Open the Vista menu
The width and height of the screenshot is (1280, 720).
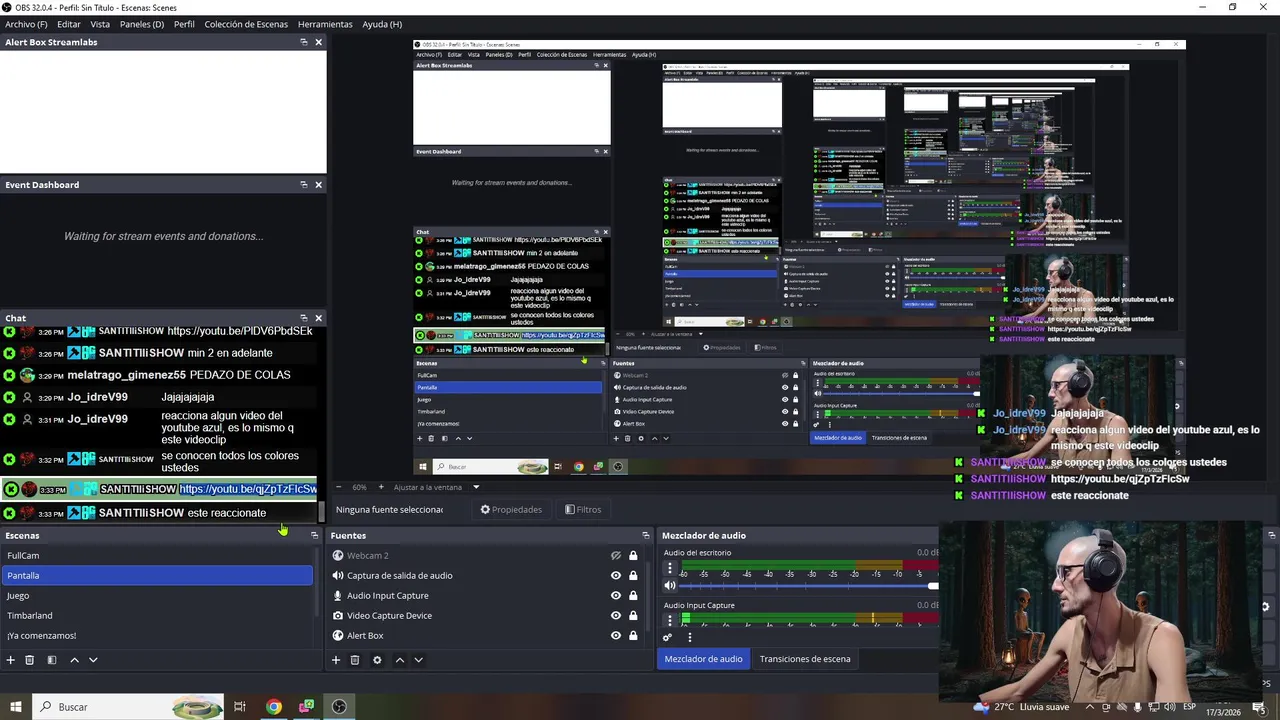[x=100, y=24]
